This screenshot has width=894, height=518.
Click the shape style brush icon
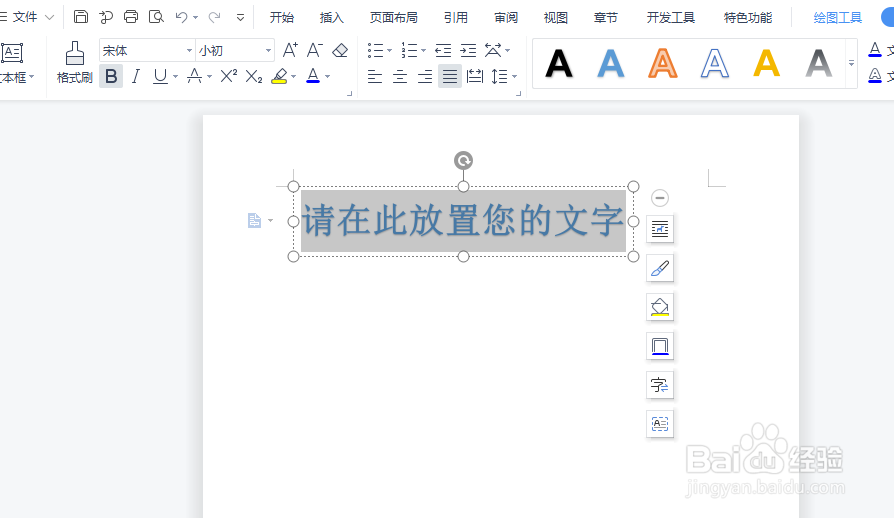pos(660,268)
